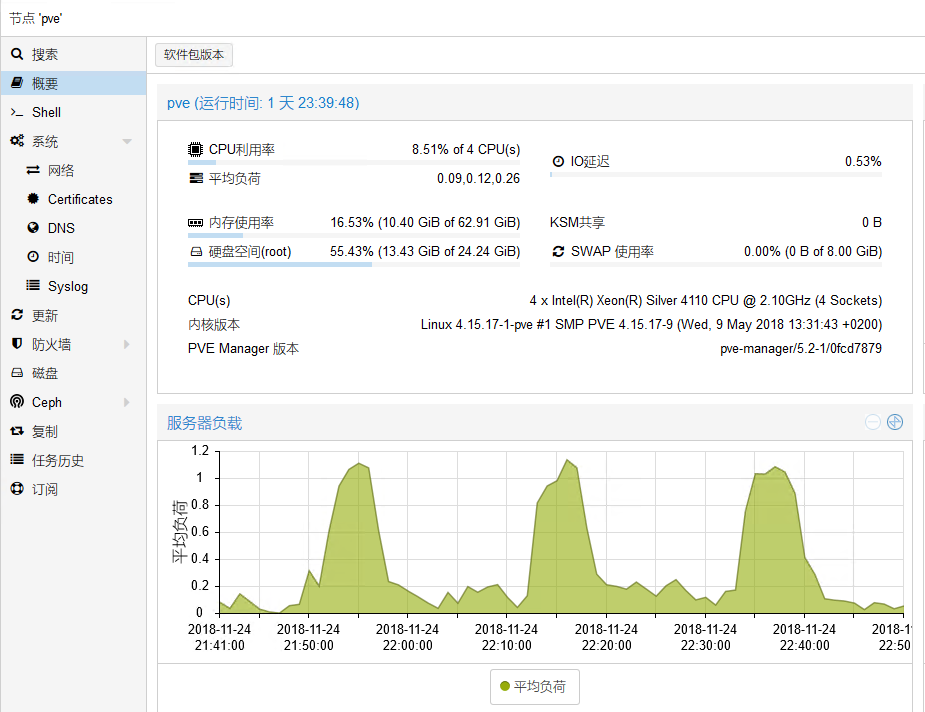Expand the 防火墙 submenu arrow

pyautogui.click(x=127, y=345)
